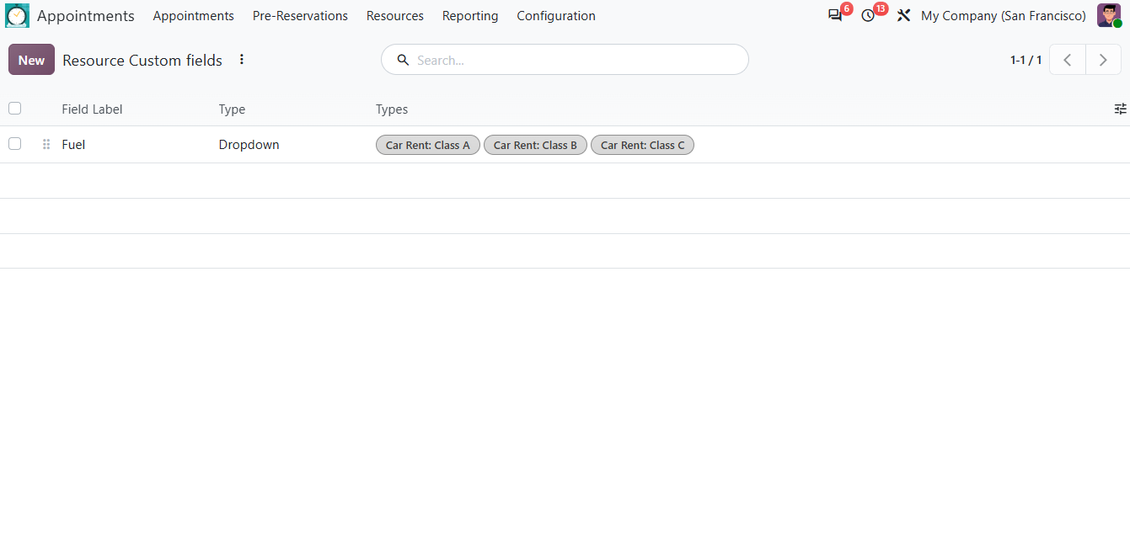The image size is (1130, 549).
Task: Click the Resource Custom fields title
Action: tap(142, 61)
